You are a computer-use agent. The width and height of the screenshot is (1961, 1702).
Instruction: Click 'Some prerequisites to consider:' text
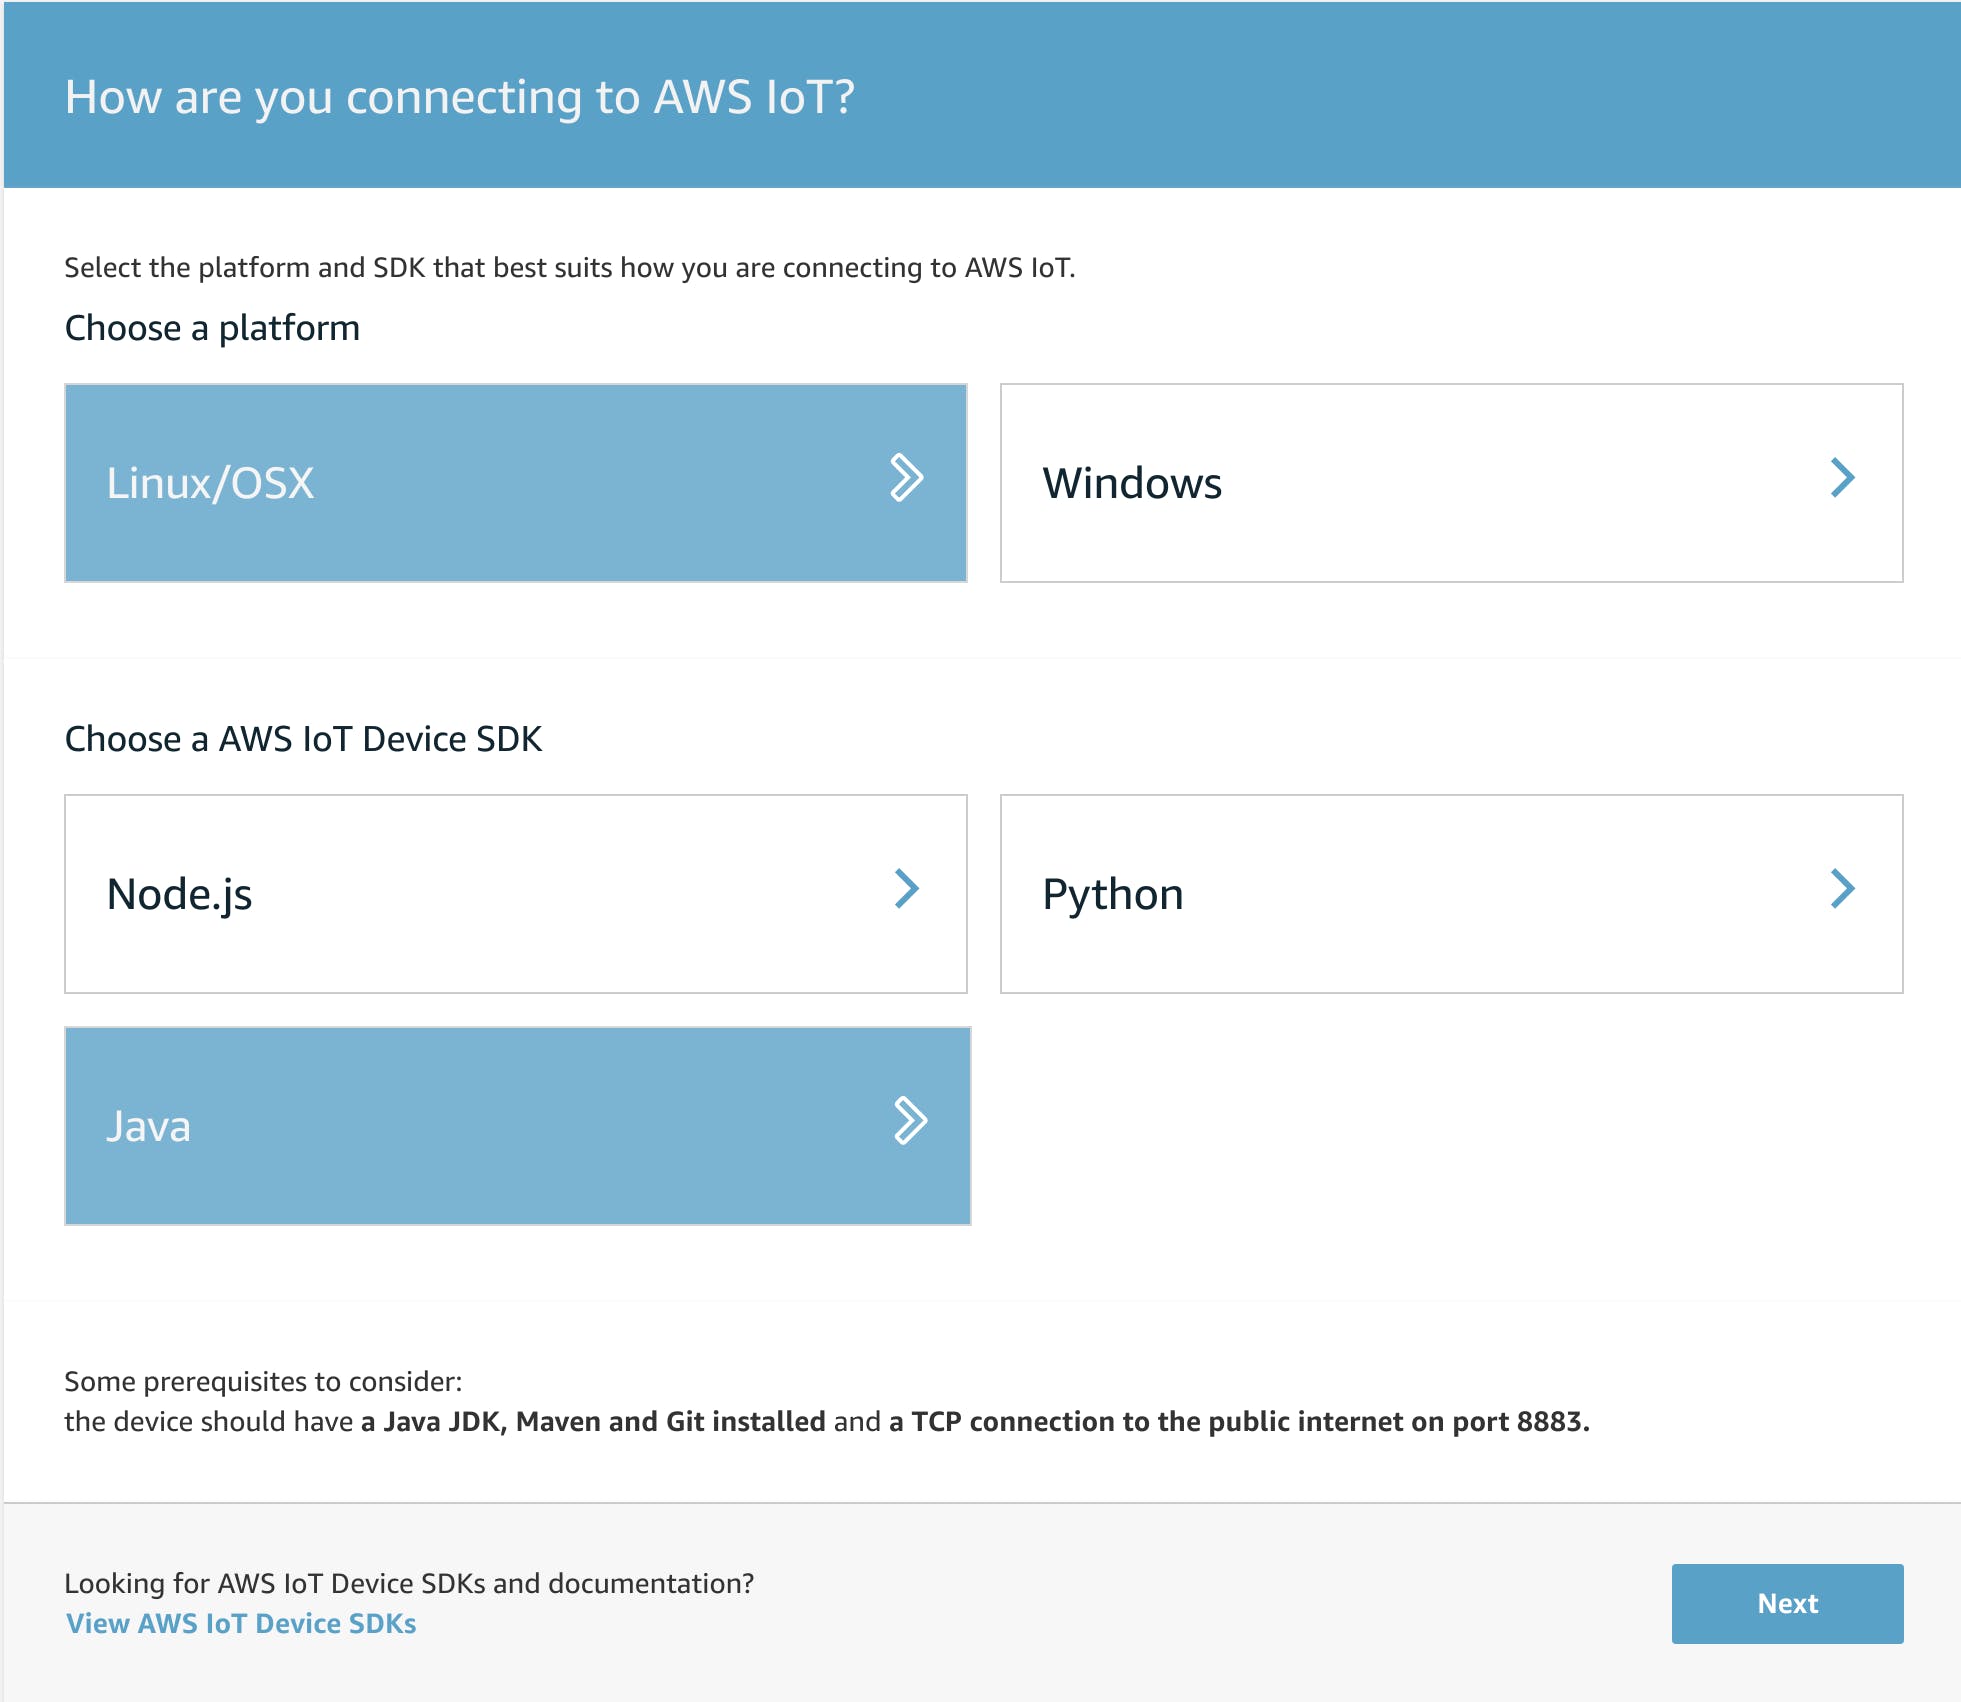tap(263, 1381)
